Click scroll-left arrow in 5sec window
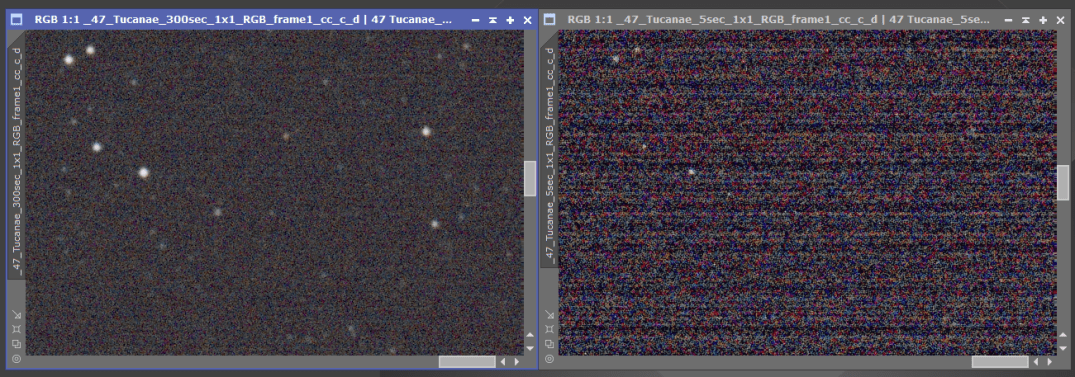Viewport: 1075px width, 377px height. coord(1036,361)
